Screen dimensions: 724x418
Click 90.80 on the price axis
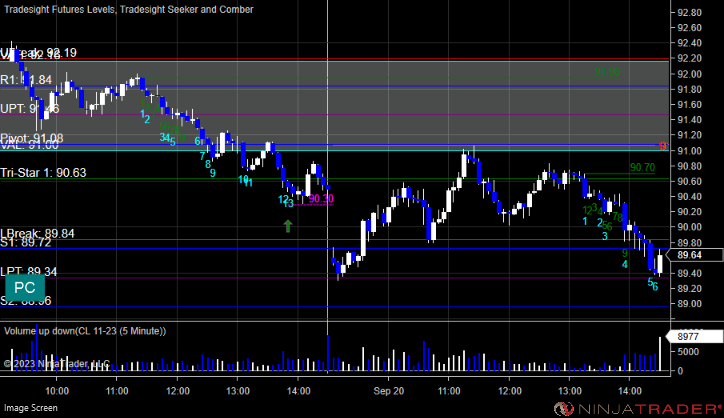[689, 166]
